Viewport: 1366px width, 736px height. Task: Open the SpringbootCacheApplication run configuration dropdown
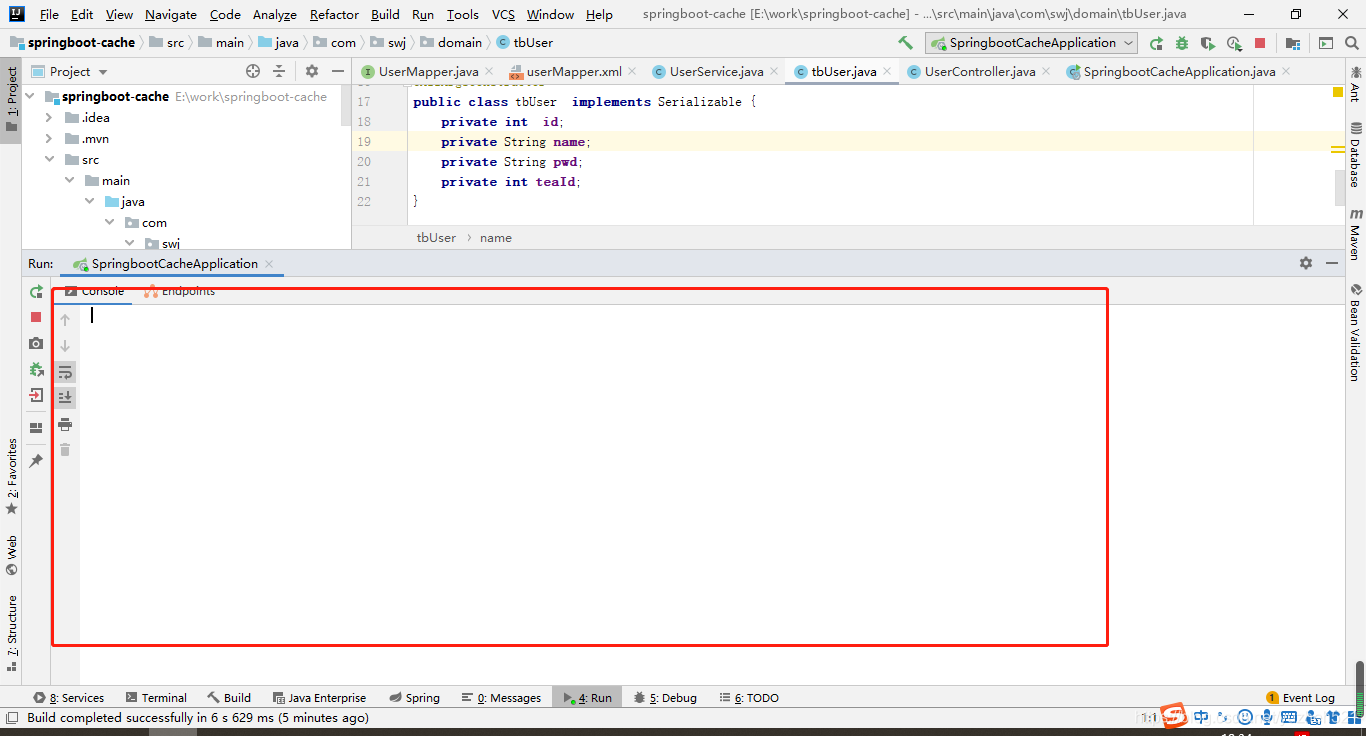1031,43
